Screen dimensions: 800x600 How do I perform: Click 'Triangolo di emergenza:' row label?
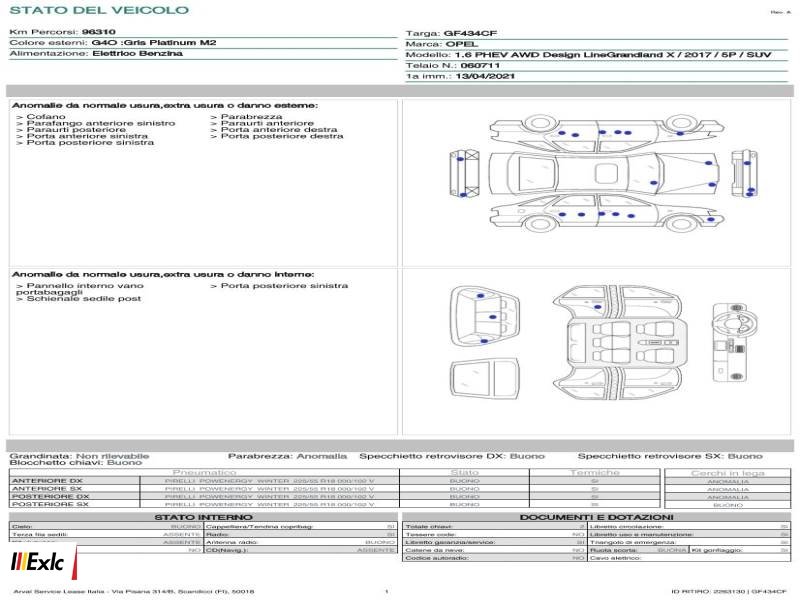633,542
